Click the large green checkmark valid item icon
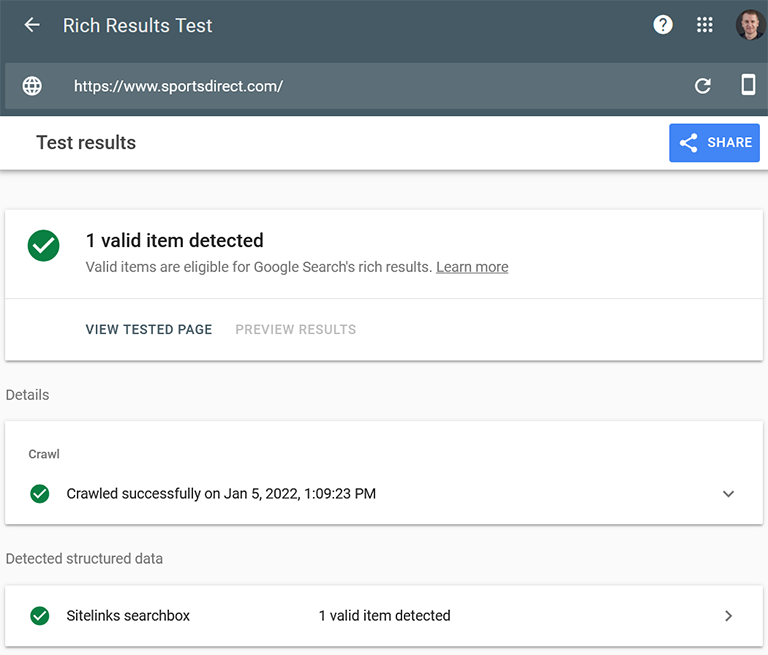The image size is (768, 655). pyautogui.click(x=44, y=245)
